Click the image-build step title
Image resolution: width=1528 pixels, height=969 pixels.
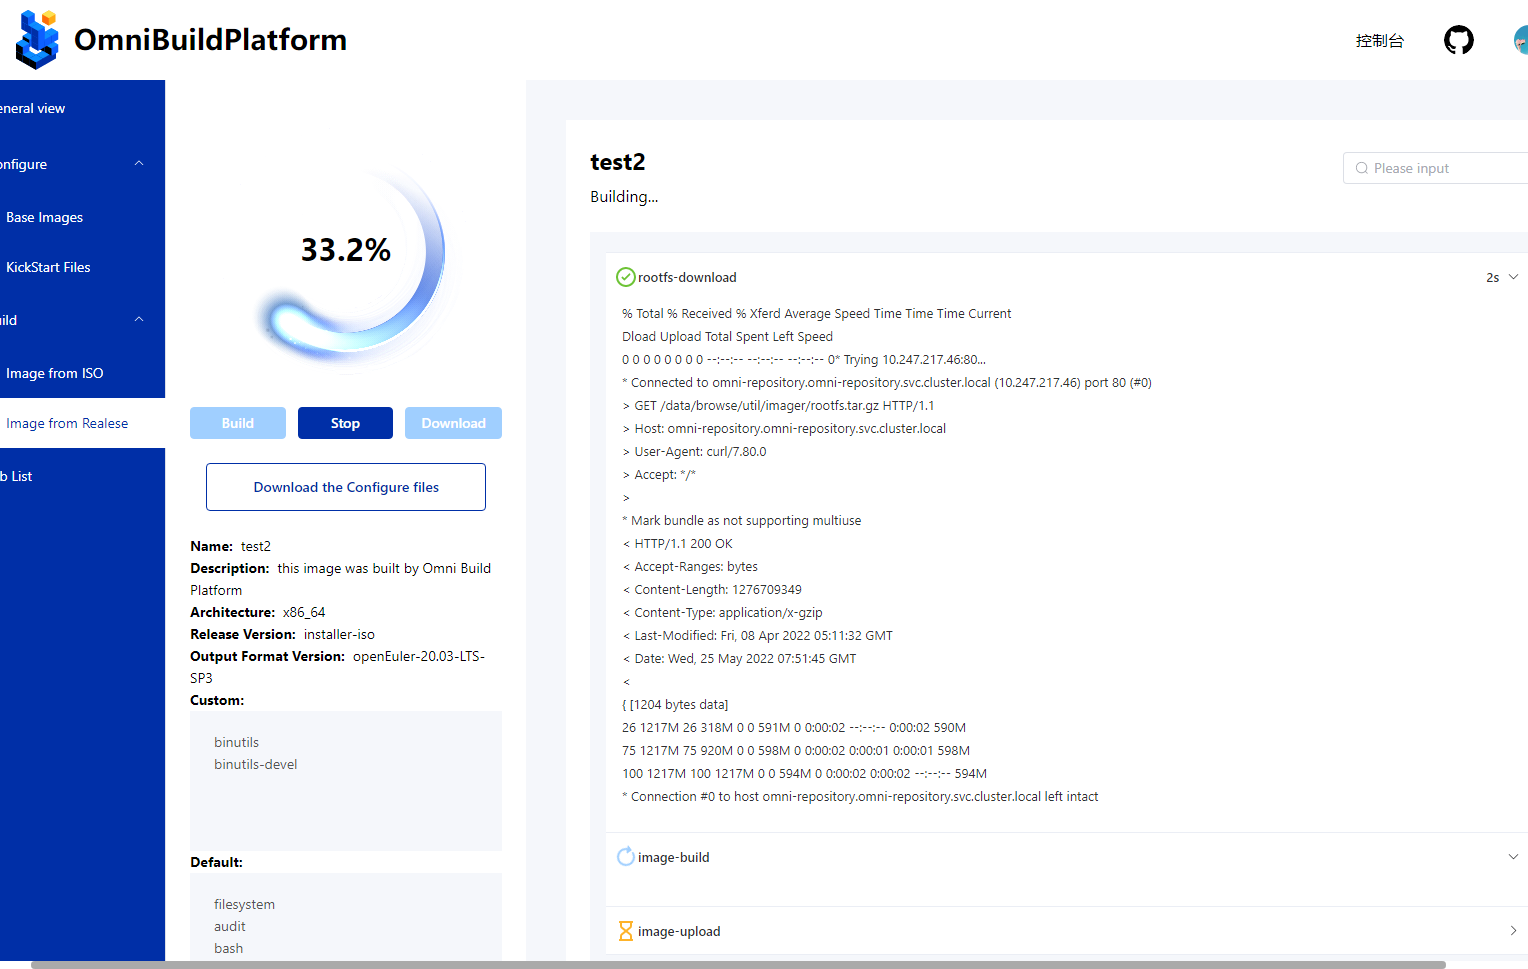pos(673,857)
